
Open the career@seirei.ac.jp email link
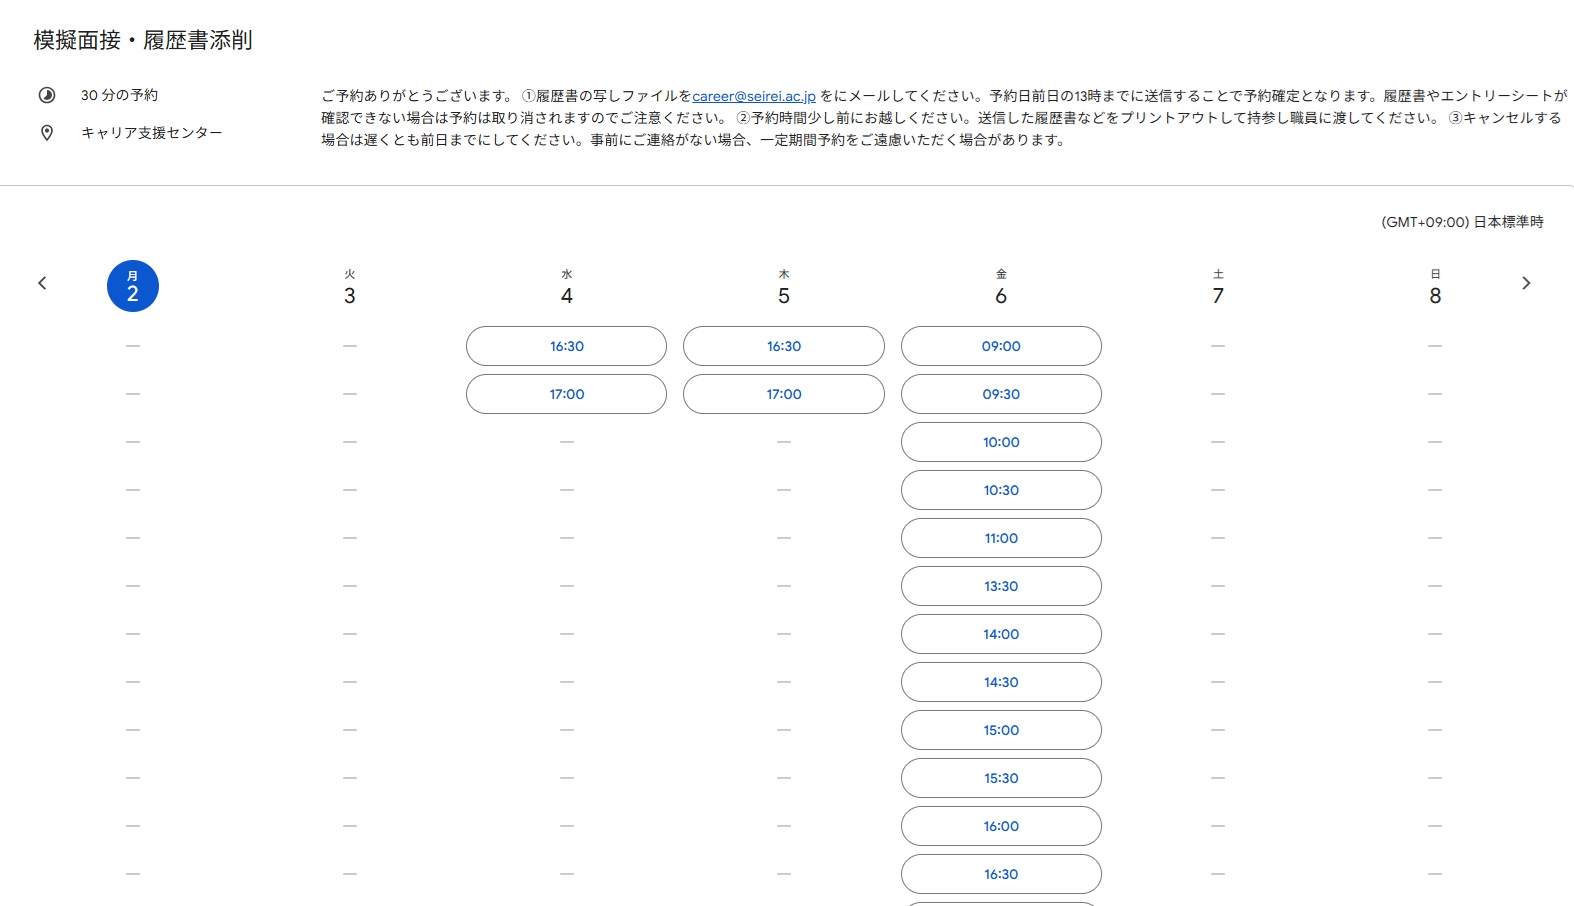click(754, 96)
